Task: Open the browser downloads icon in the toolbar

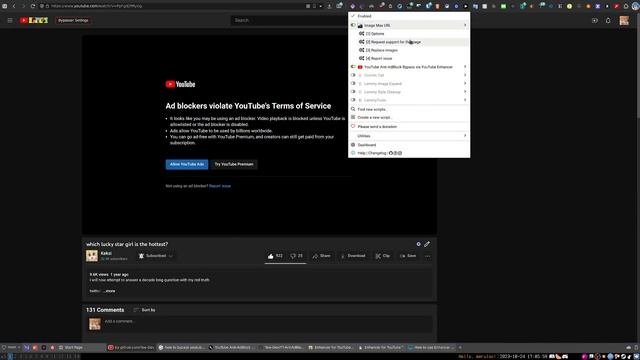Action: coord(329,6)
